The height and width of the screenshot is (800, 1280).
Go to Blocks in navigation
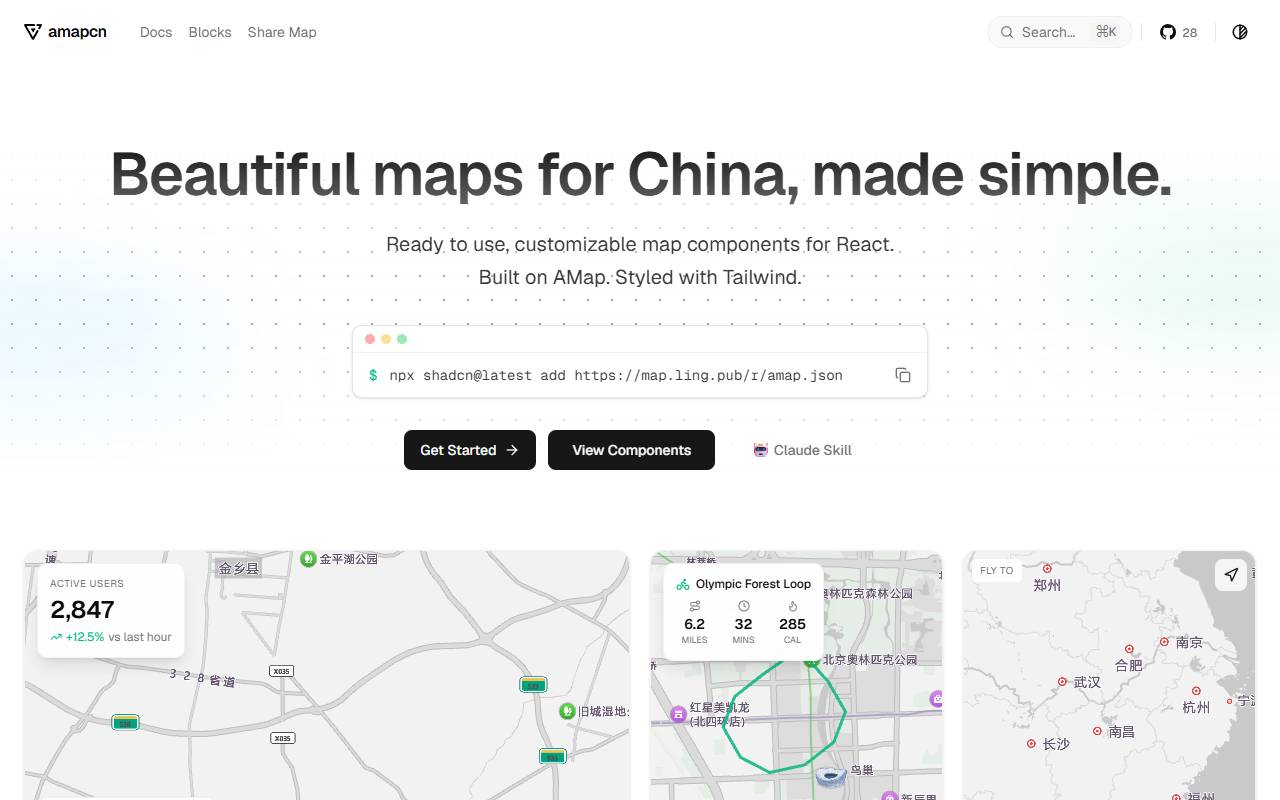[x=210, y=32]
